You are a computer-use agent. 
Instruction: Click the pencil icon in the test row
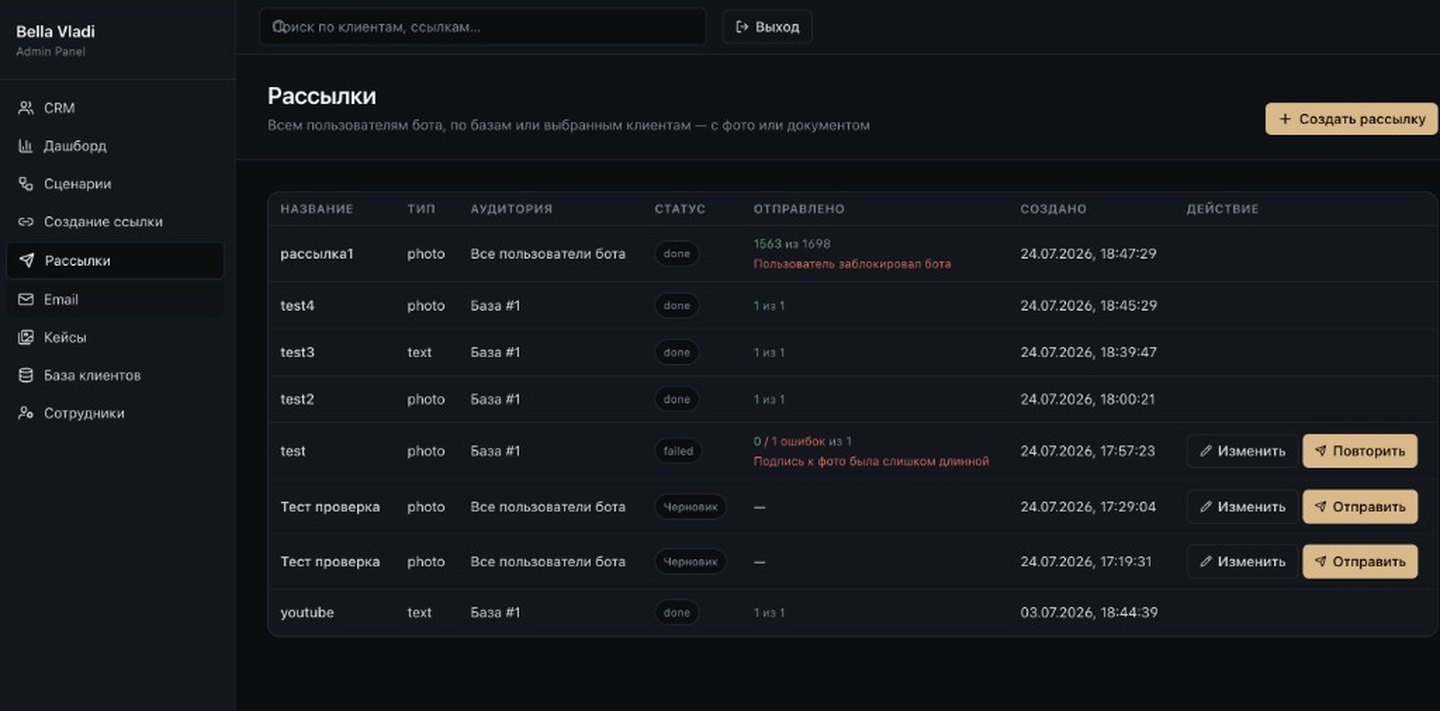coord(1206,451)
